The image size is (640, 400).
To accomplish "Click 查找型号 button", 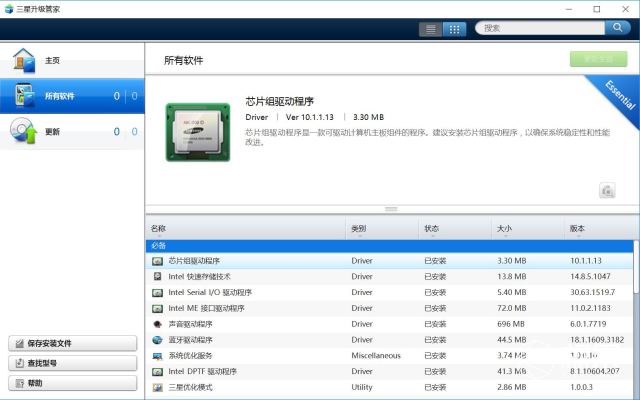I will [x=73, y=363].
